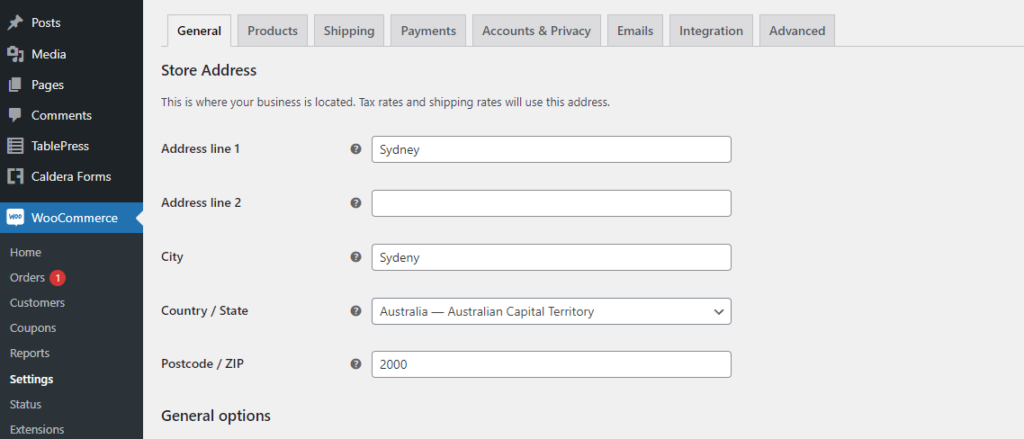Open the Extensions submenu link
Screen dimensions: 1024x439
click(x=37, y=430)
